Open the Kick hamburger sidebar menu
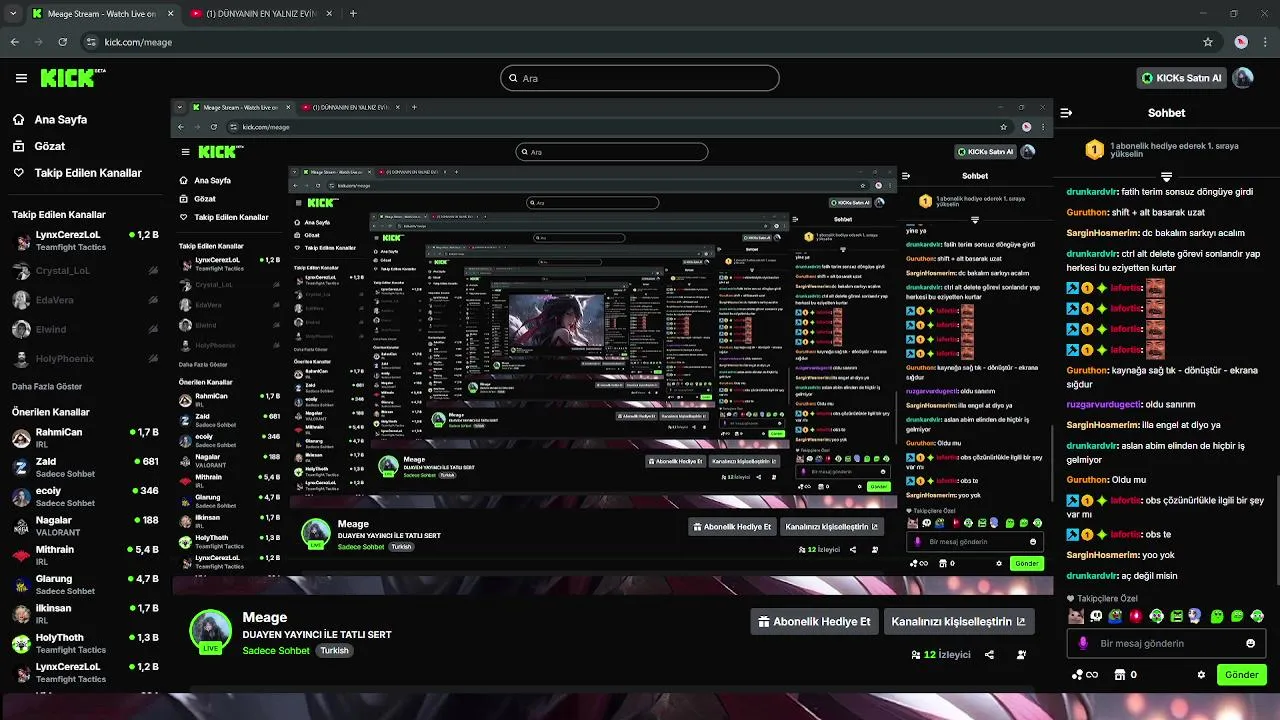 tap(21, 78)
